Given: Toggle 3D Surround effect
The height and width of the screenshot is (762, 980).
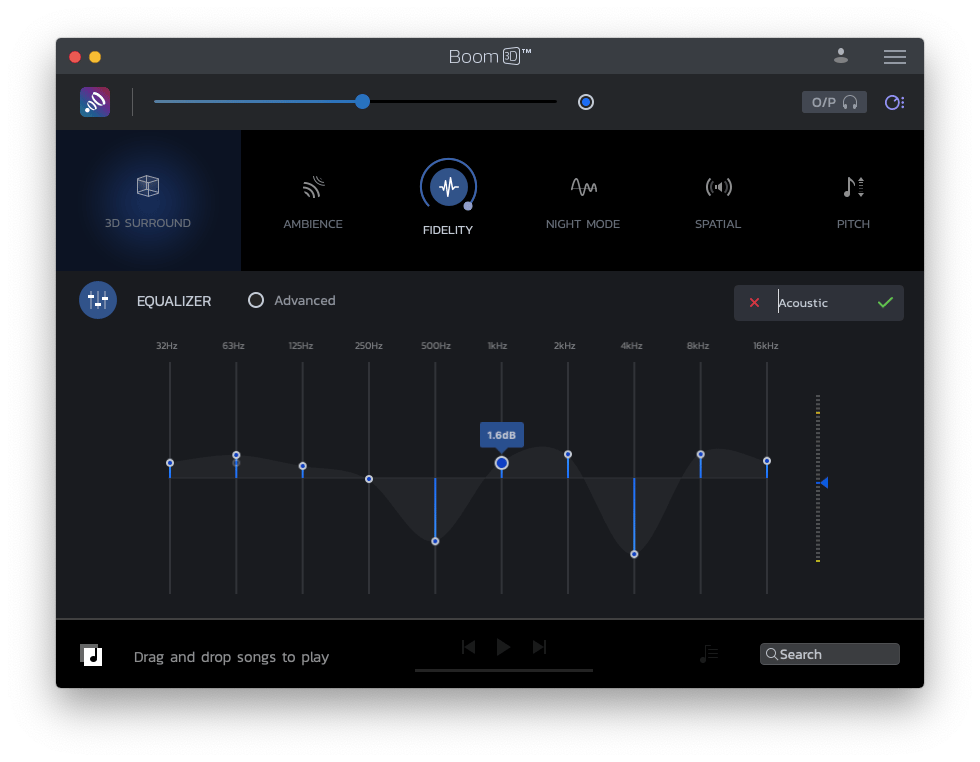Looking at the screenshot, I should (x=148, y=201).
